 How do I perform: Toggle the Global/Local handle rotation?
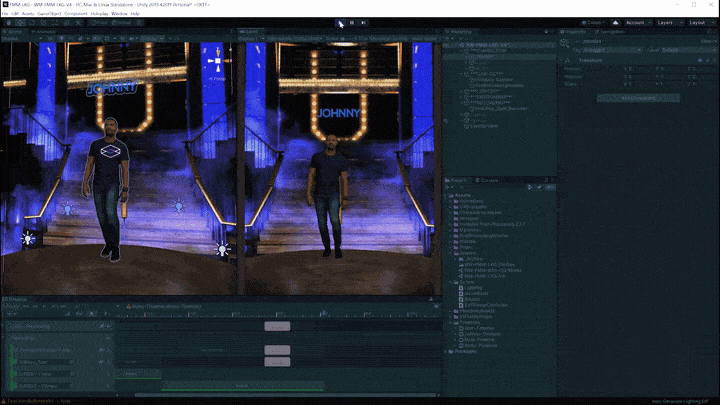coord(121,22)
